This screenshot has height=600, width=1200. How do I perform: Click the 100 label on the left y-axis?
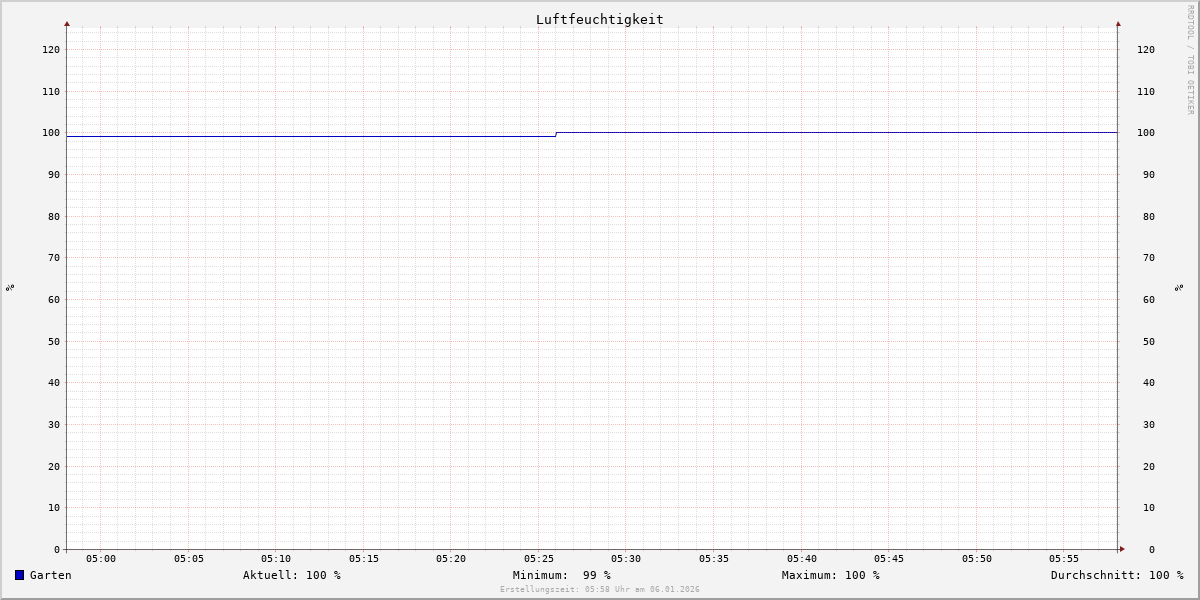[x=51, y=132]
